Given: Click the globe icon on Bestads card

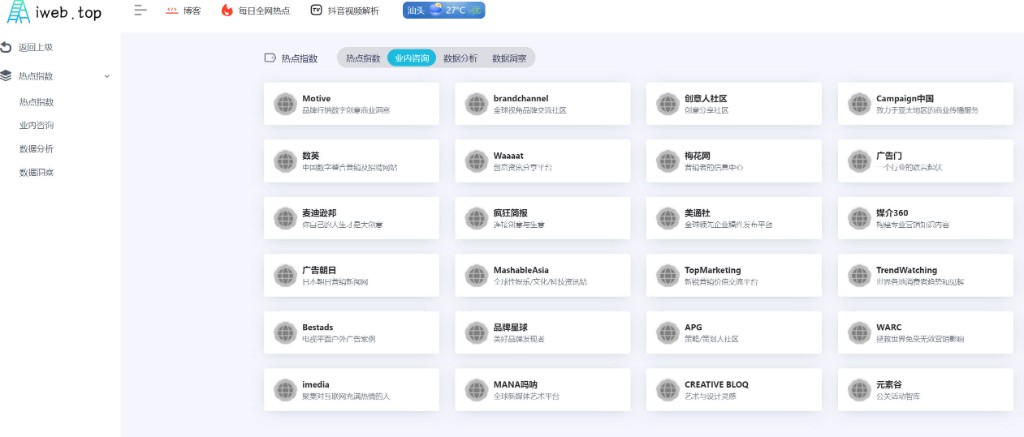Looking at the screenshot, I should point(285,332).
